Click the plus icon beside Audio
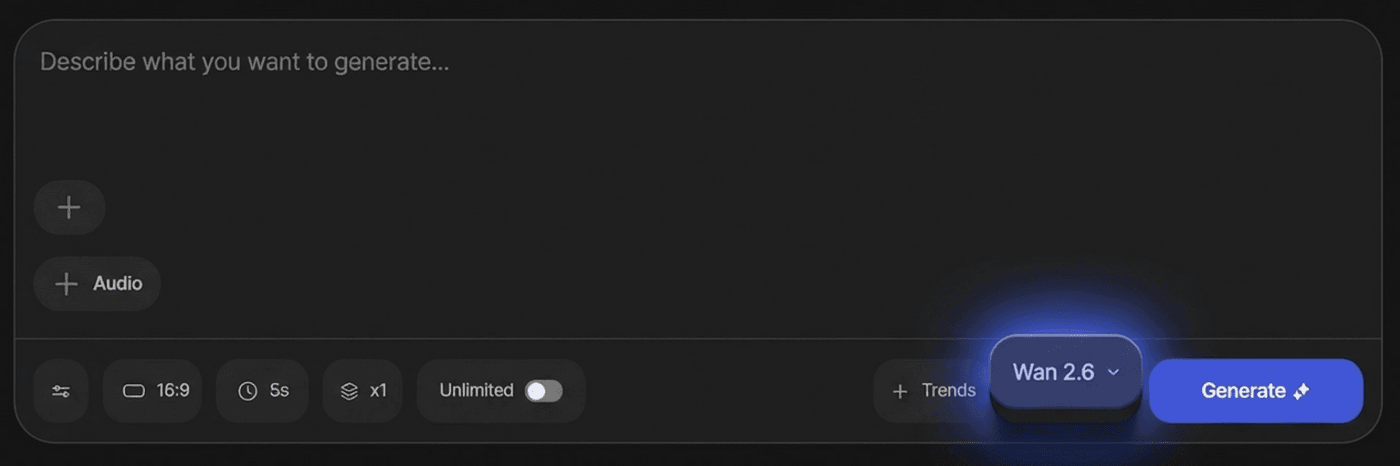This screenshot has height=466, width=1400. click(x=66, y=284)
